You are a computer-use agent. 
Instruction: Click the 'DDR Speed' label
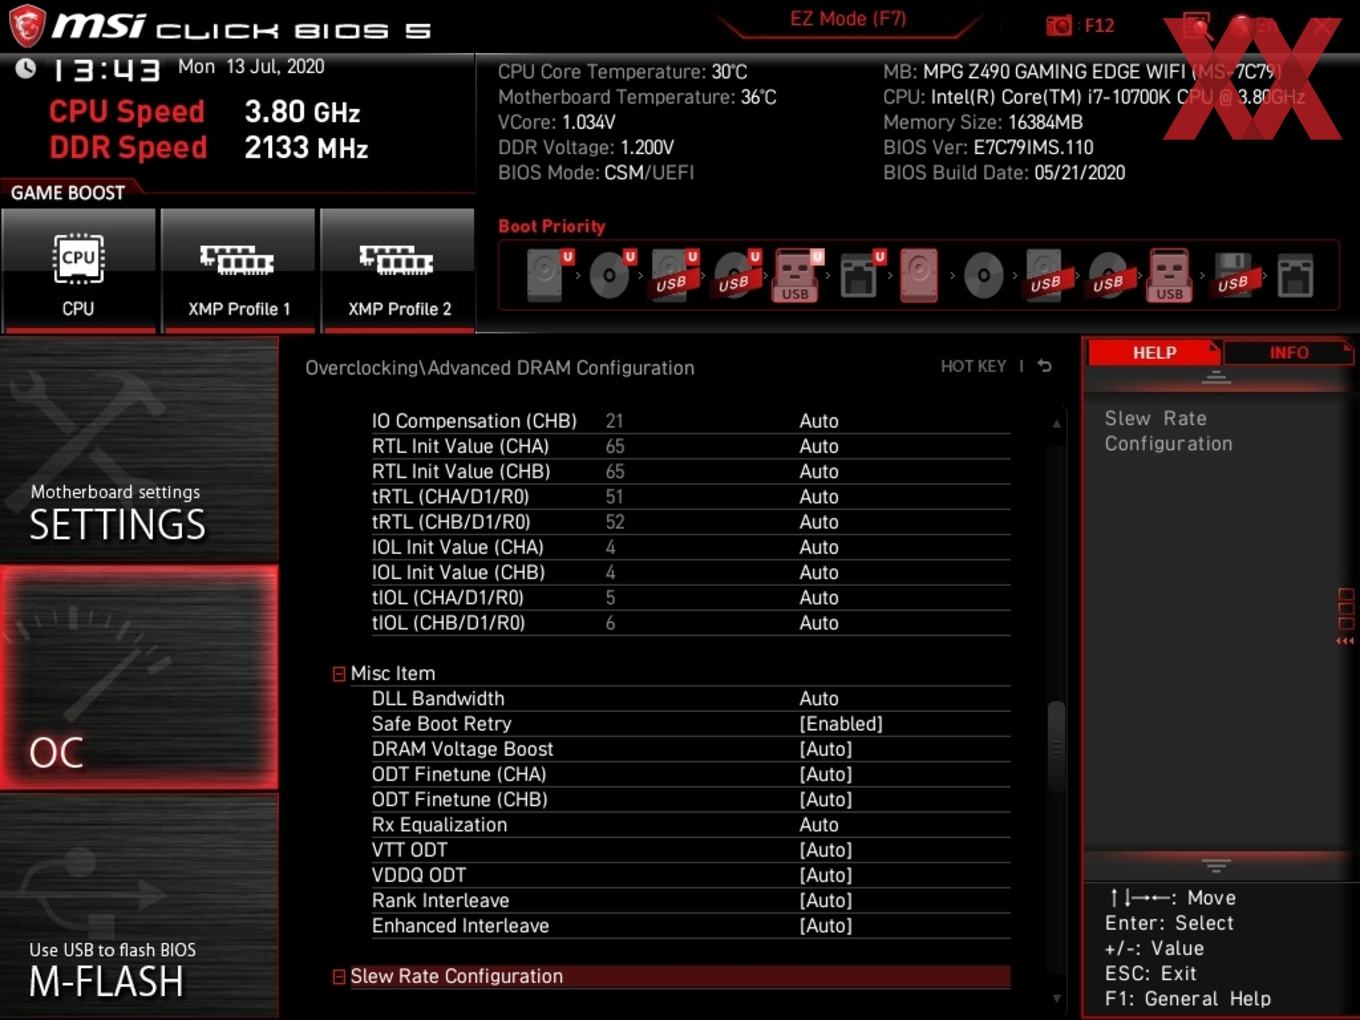pyautogui.click(x=128, y=147)
